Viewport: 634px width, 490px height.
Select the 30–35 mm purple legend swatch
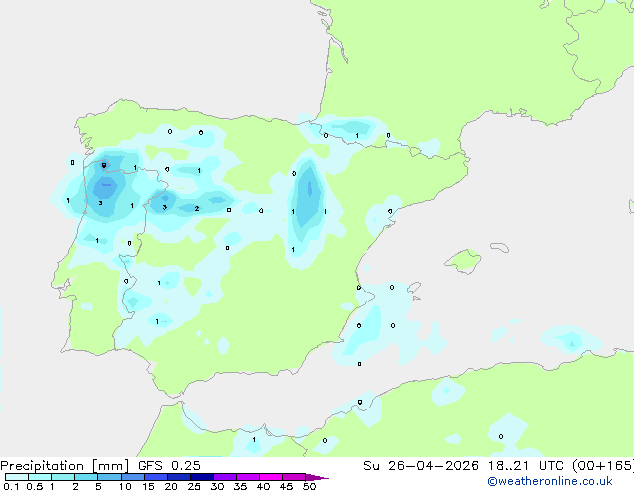tap(225, 477)
